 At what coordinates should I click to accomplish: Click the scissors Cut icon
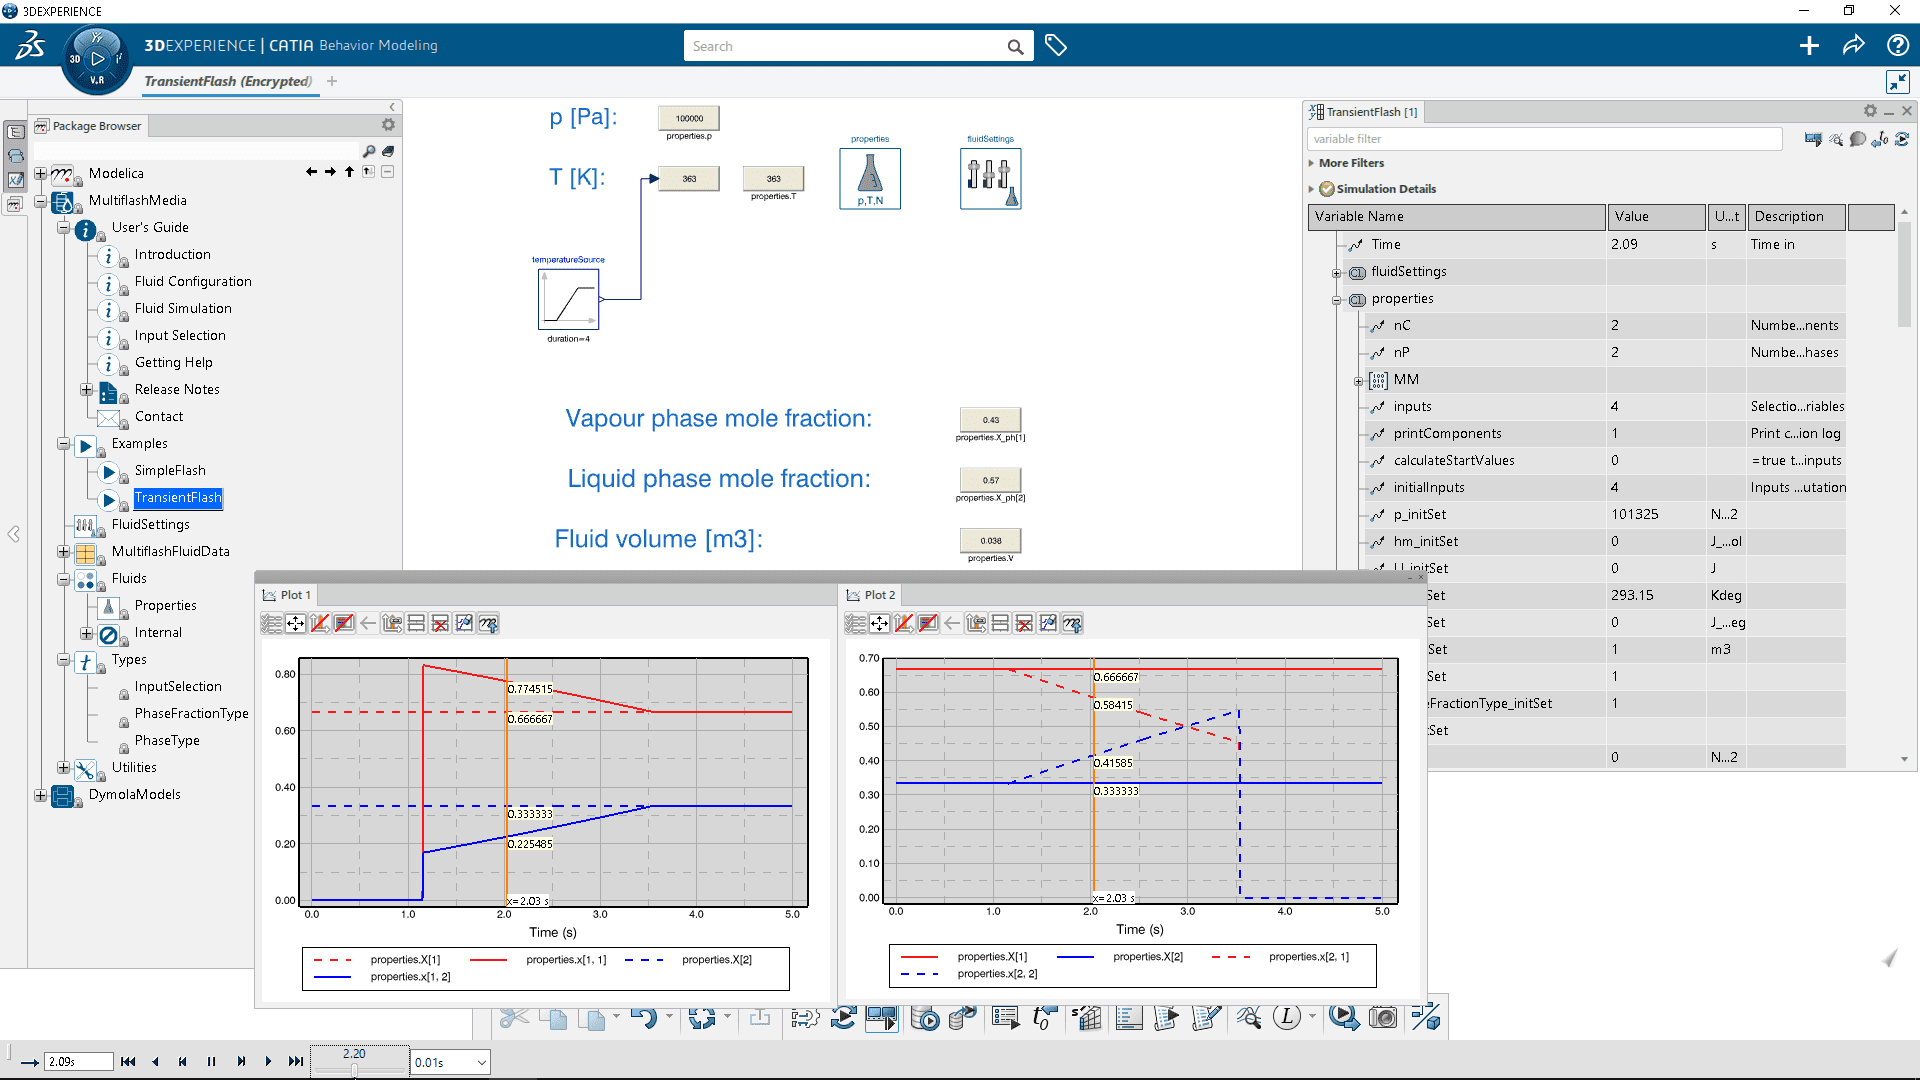pos(513,1018)
